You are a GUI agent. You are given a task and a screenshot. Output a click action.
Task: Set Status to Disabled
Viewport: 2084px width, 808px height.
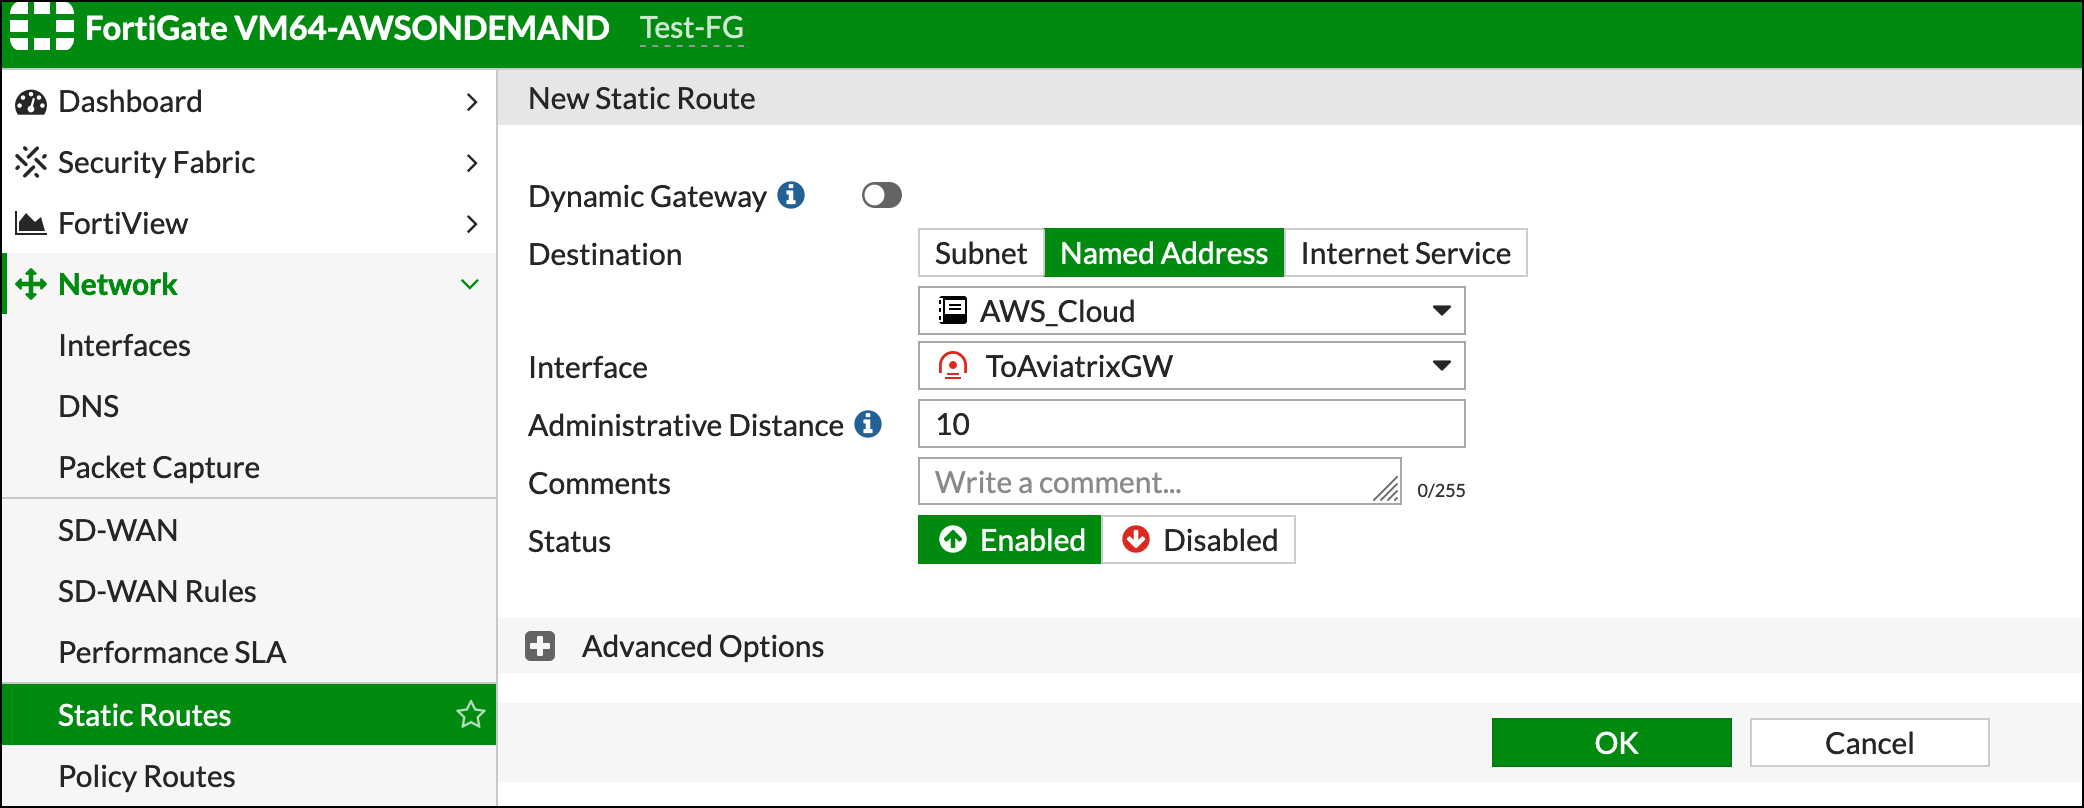[1199, 540]
